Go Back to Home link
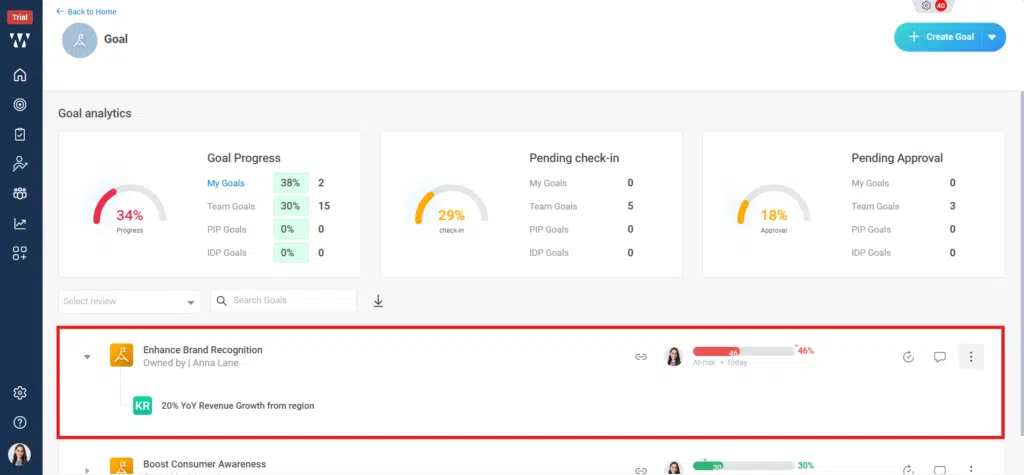The width and height of the screenshot is (1024, 475). tap(86, 12)
